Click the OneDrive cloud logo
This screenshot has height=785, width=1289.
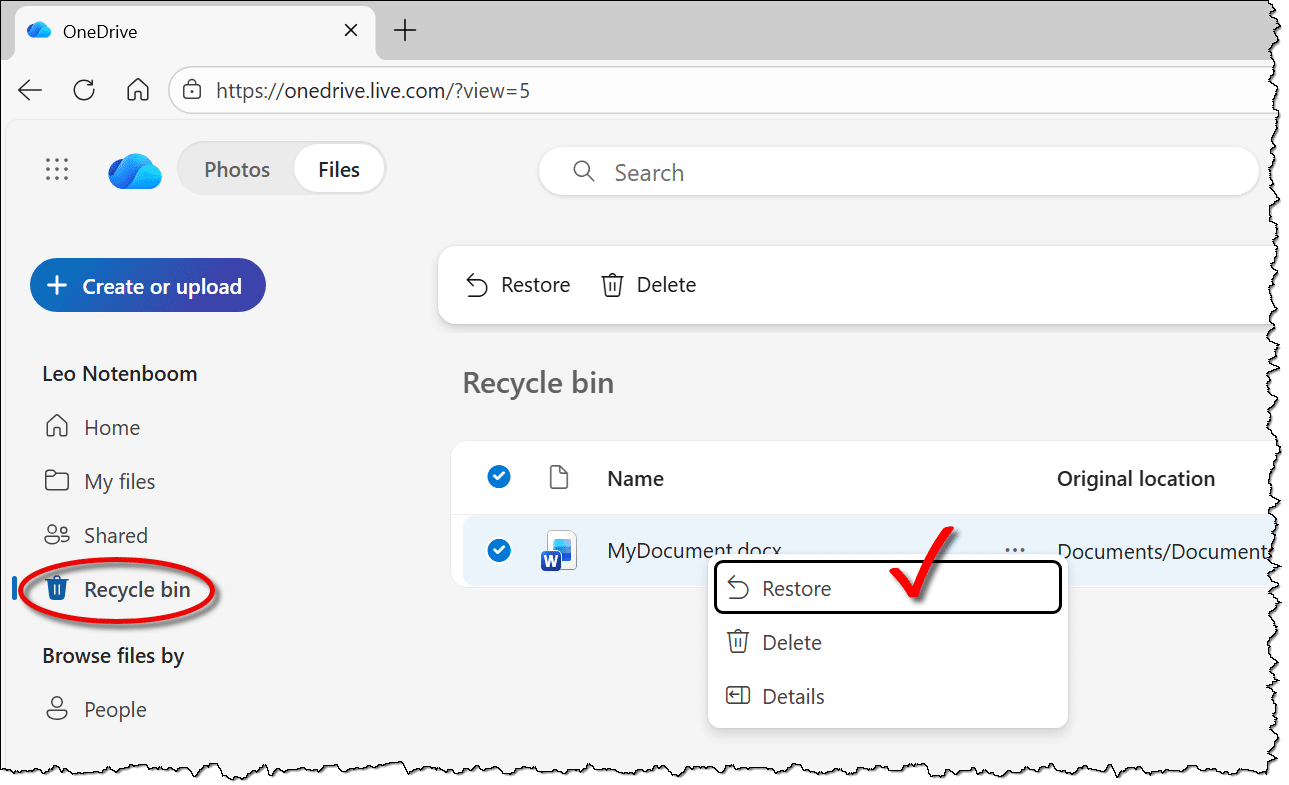pyautogui.click(x=135, y=171)
